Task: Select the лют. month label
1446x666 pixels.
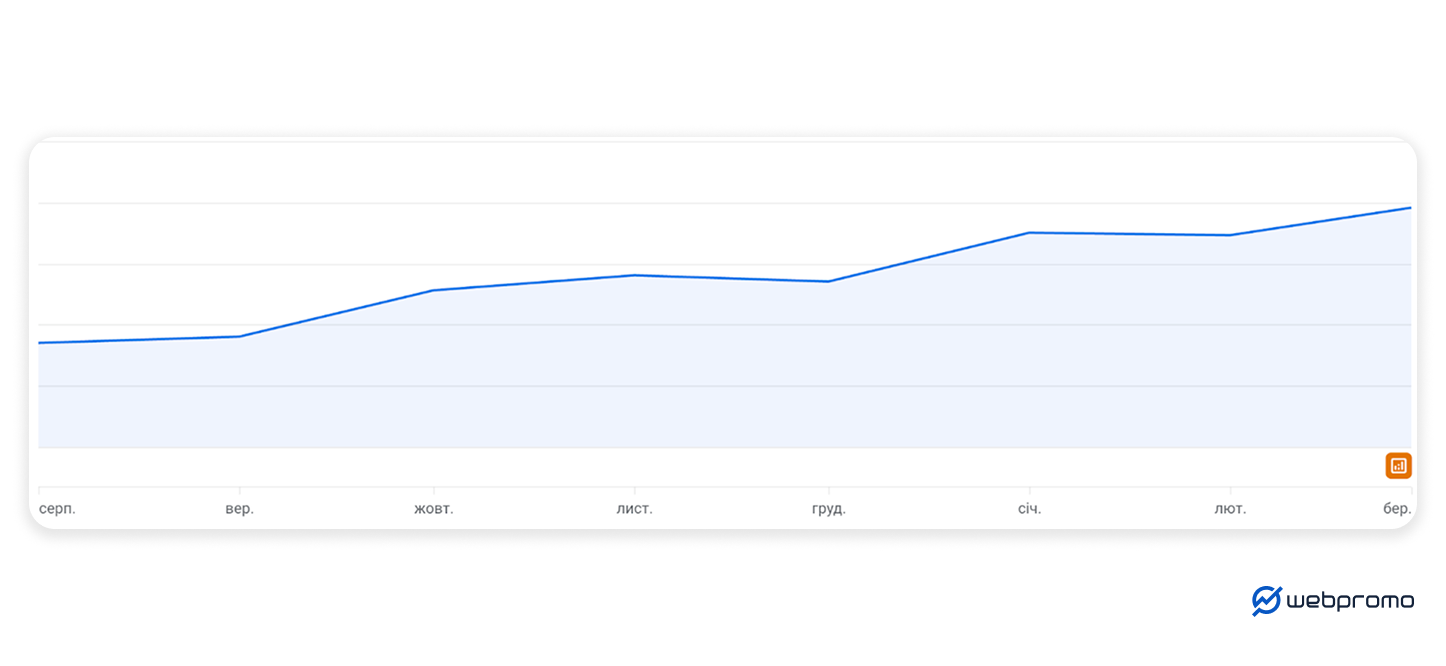Action: click(x=1230, y=509)
